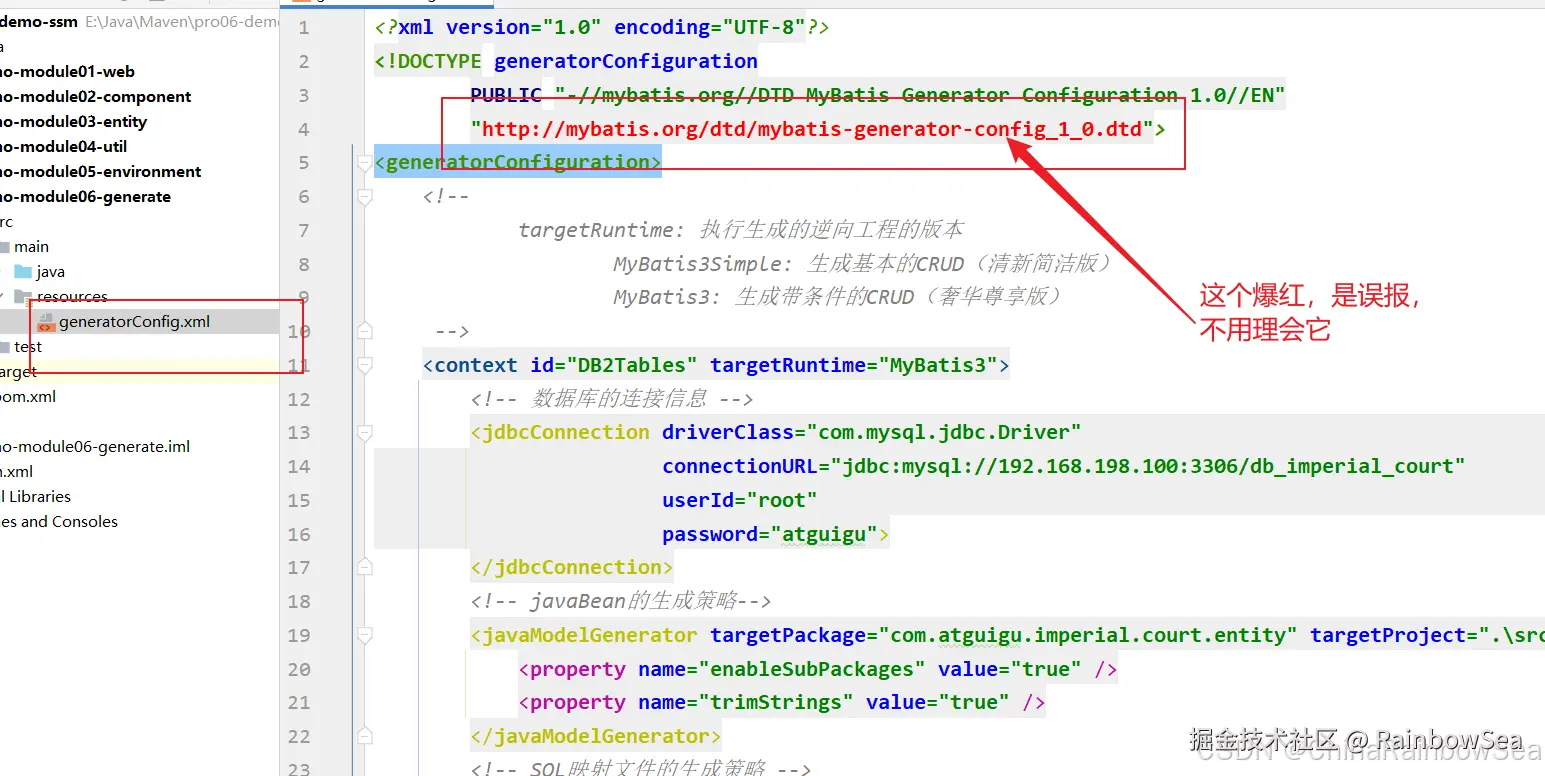Viewport: 1545px width, 776px height.
Task: Click the resources folder icon
Action: click(x=23, y=297)
